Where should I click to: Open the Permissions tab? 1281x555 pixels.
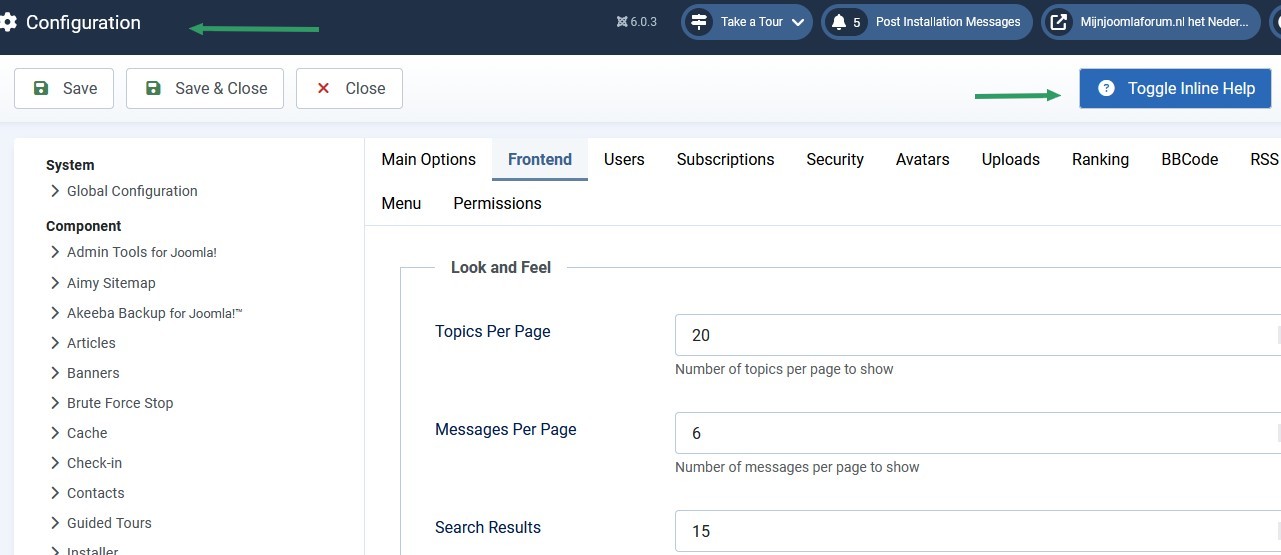[x=497, y=203]
